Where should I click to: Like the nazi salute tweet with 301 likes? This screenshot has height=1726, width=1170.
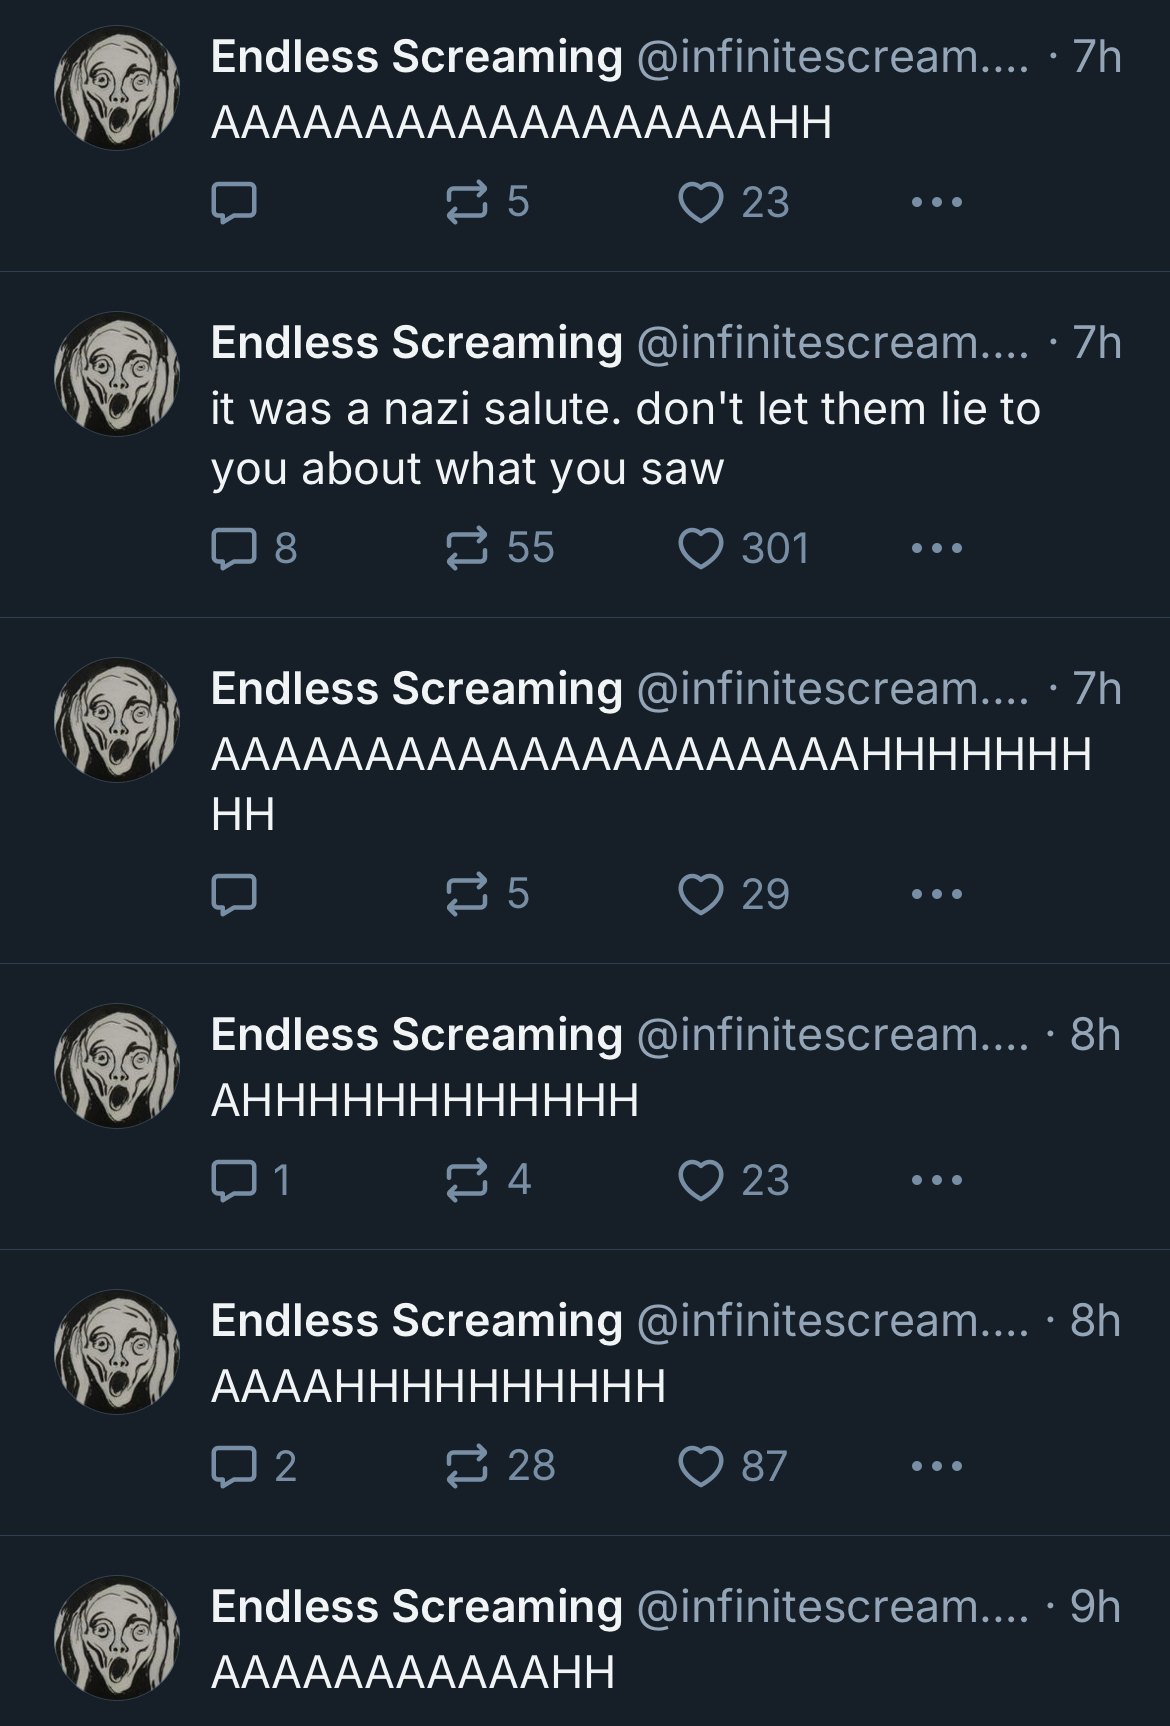point(701,548)
